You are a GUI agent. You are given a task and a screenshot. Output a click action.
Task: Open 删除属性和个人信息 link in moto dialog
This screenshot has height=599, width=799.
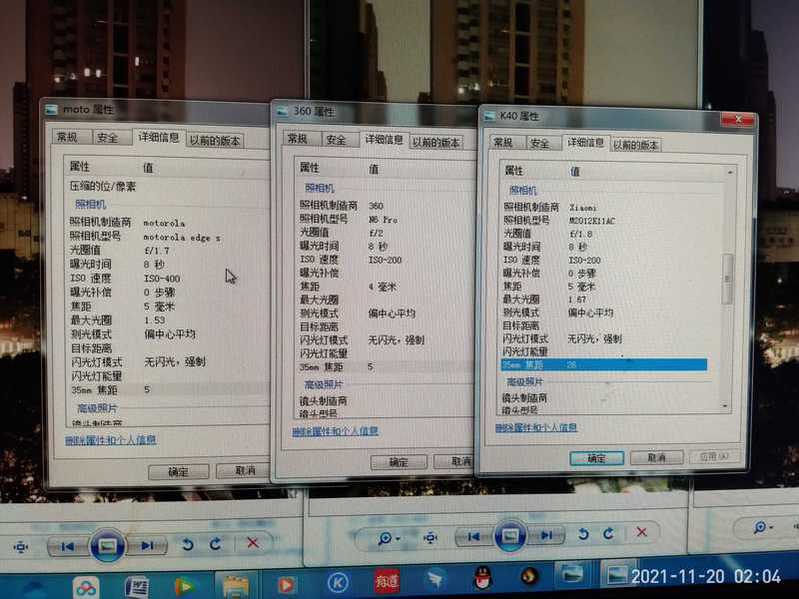click(111, 440)
